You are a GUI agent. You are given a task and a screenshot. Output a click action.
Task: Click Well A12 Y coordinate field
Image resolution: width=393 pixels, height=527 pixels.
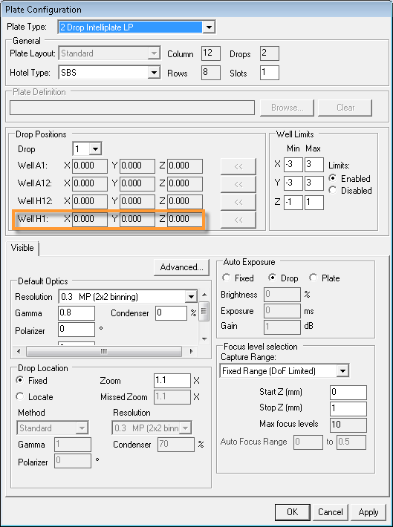(x=137, y=184)
